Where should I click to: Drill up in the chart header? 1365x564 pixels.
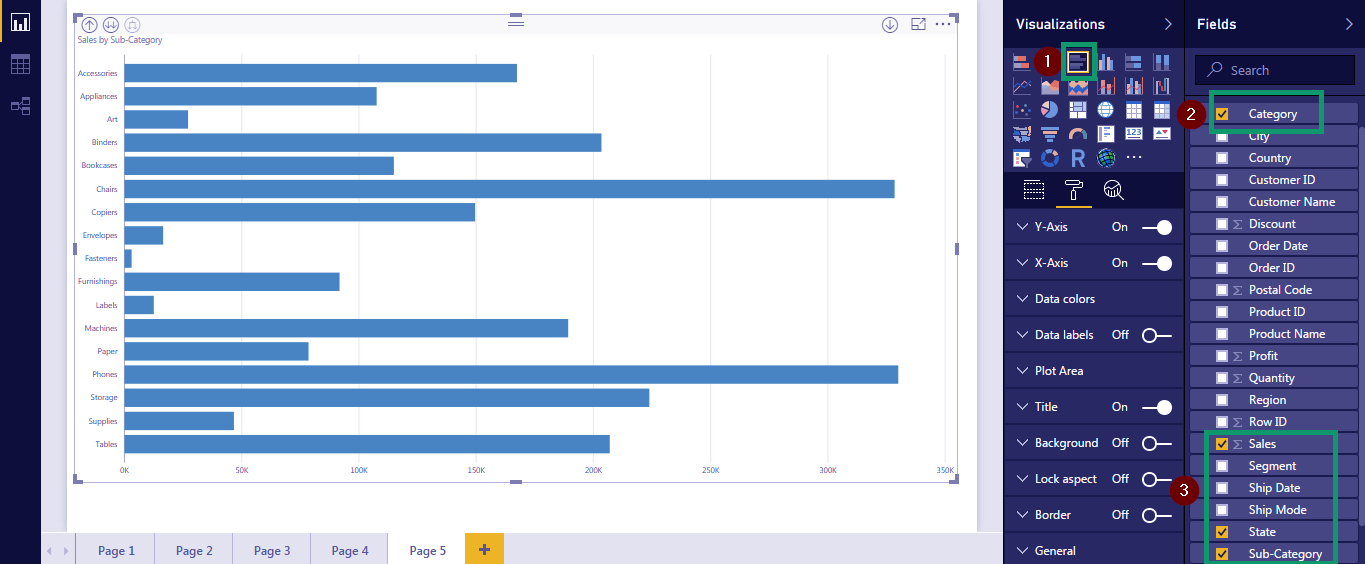point(89,25)
